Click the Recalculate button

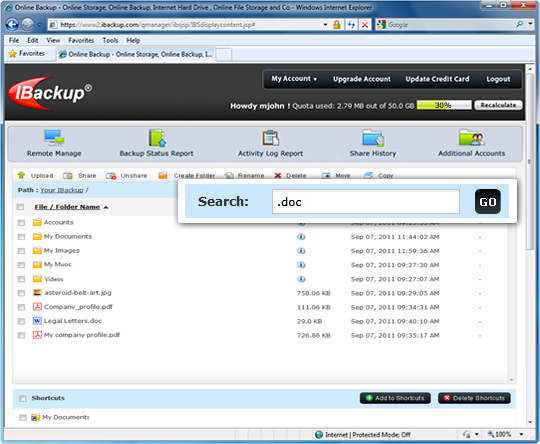(498, 105)
